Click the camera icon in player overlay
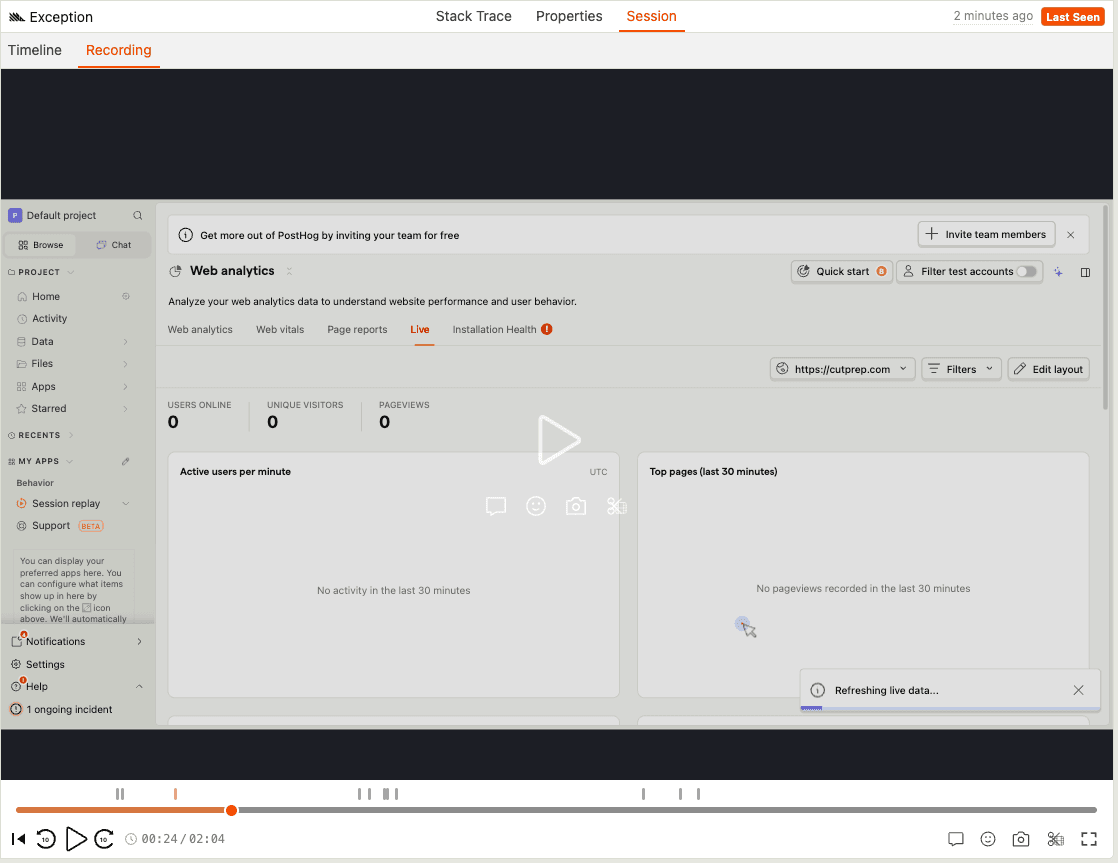Image resolution: width=1118 pixels, height=863 pixels. pos(575,506)
